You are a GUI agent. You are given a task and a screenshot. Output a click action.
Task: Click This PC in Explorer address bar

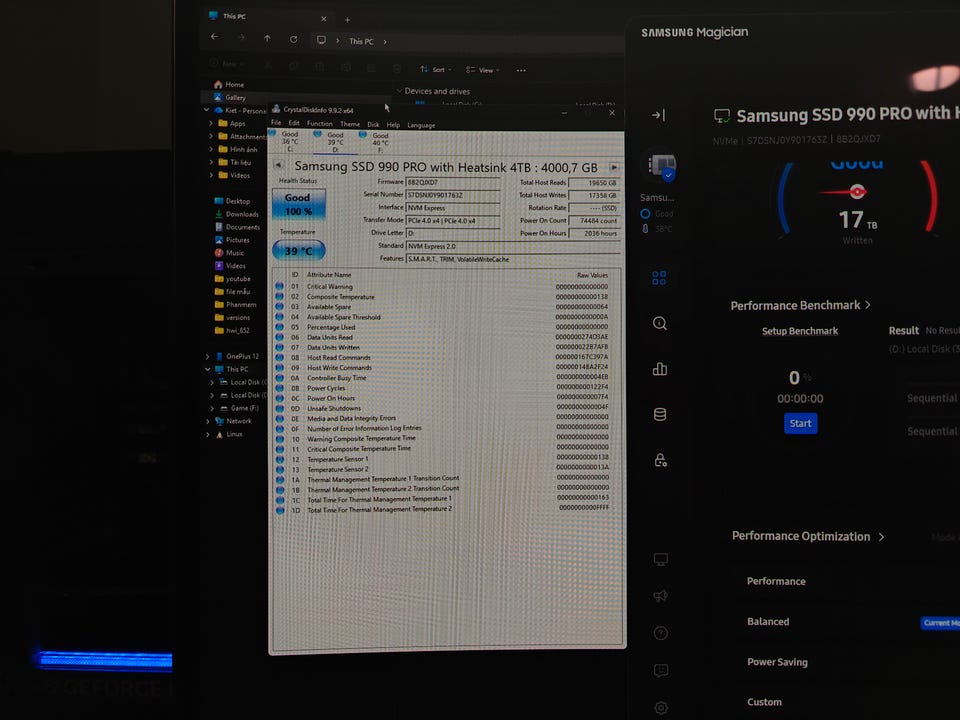click(x=361, y=41)
